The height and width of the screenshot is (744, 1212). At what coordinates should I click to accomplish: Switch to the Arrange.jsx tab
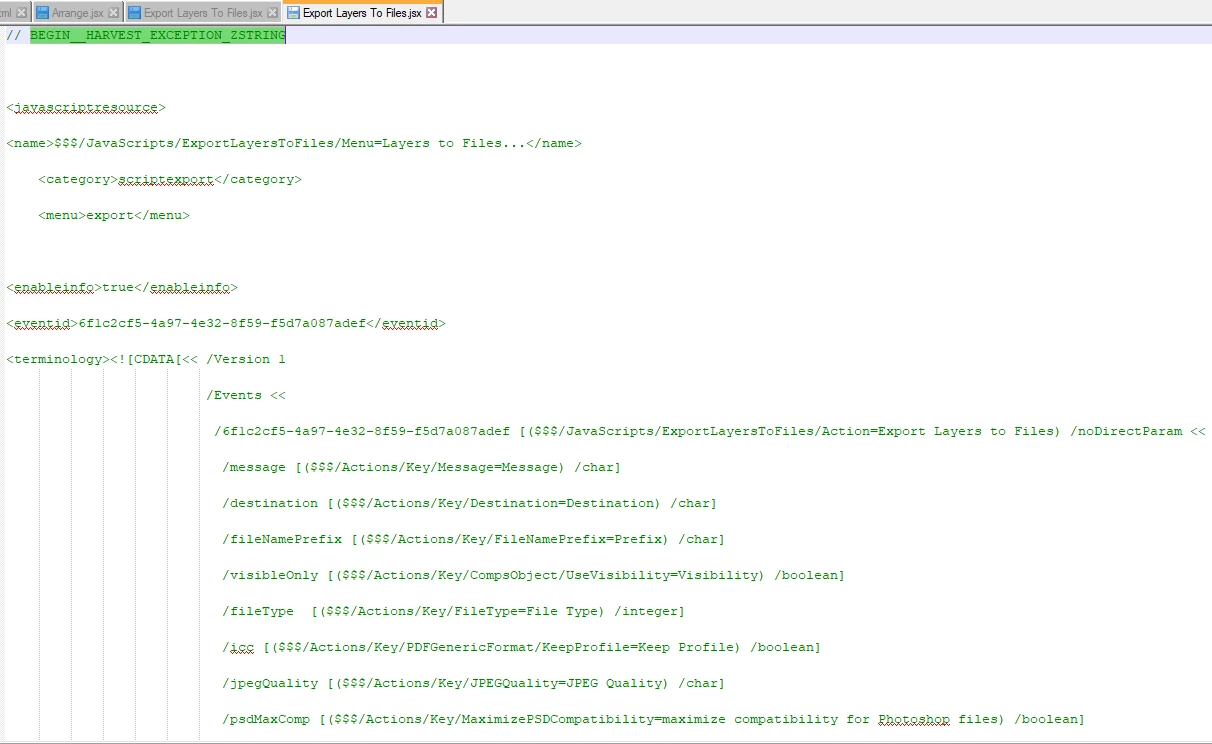(76, 13)
